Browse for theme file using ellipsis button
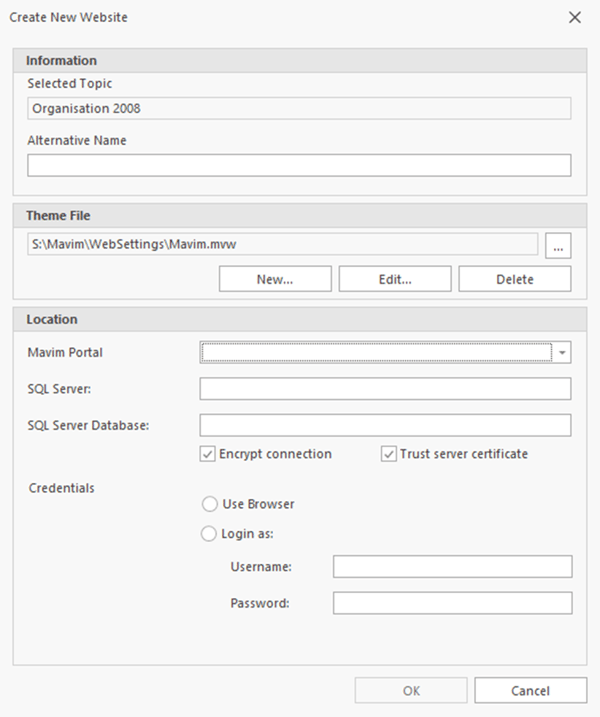 coord(559,243)
